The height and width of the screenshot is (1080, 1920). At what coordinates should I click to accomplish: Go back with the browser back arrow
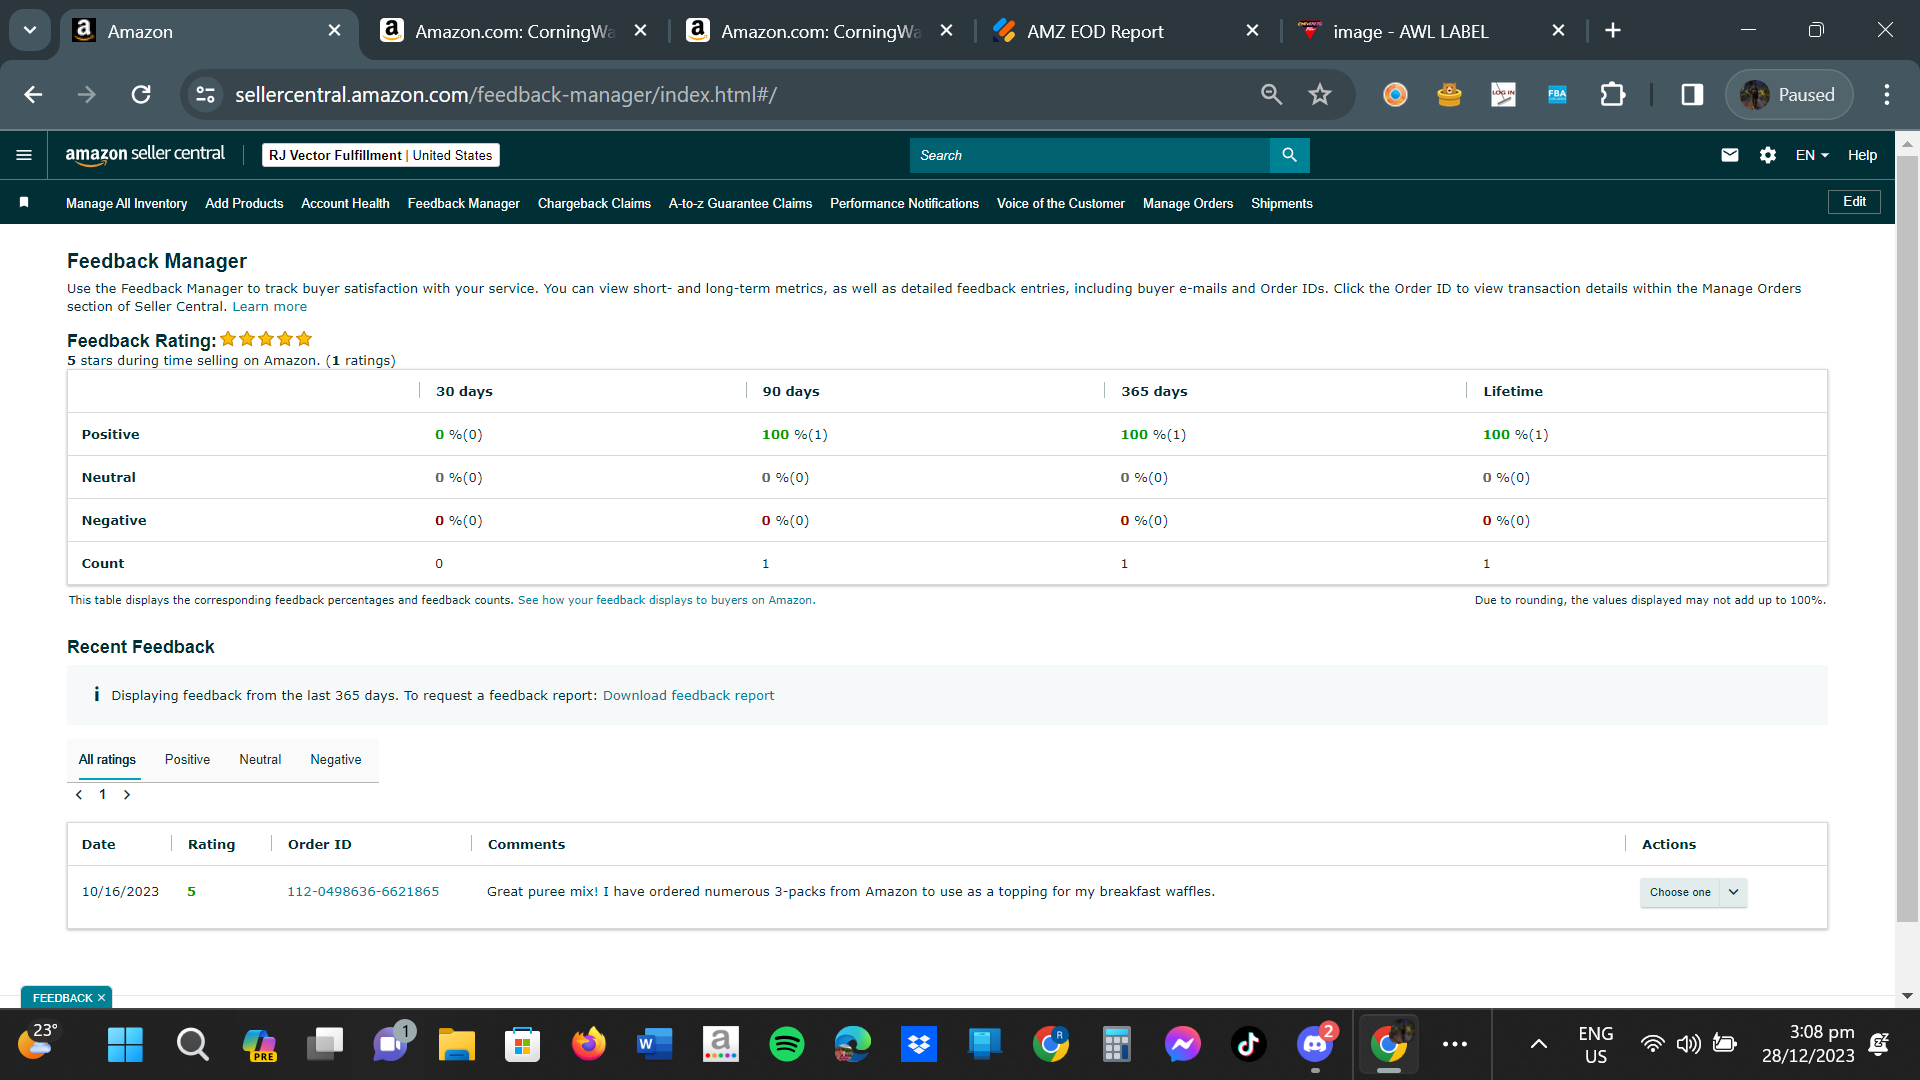click(x=33, y=94)
